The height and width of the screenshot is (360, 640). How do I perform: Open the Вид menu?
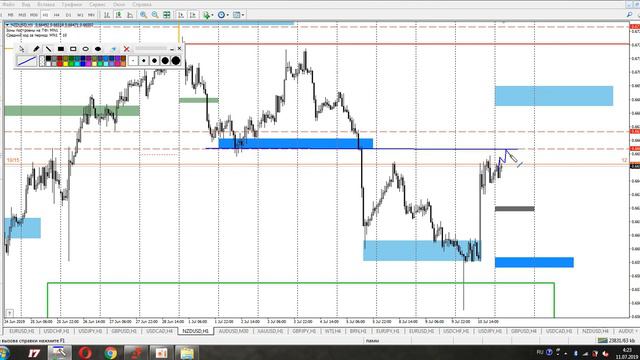(x=26, y=4)
